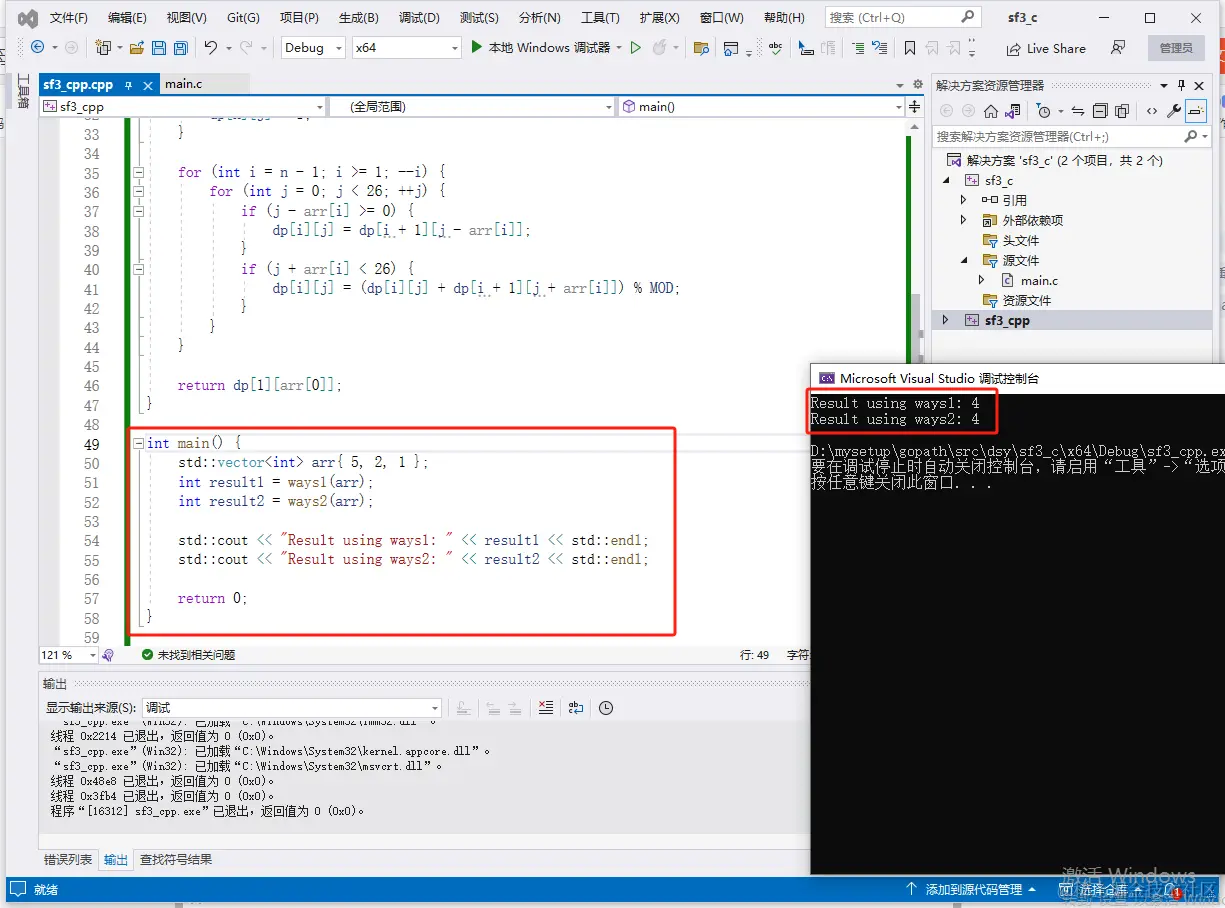Image resolution: width=1225 pixels, height=908 pixels.
Task: Click the increase indent toolbar icon
Action: 859,47
